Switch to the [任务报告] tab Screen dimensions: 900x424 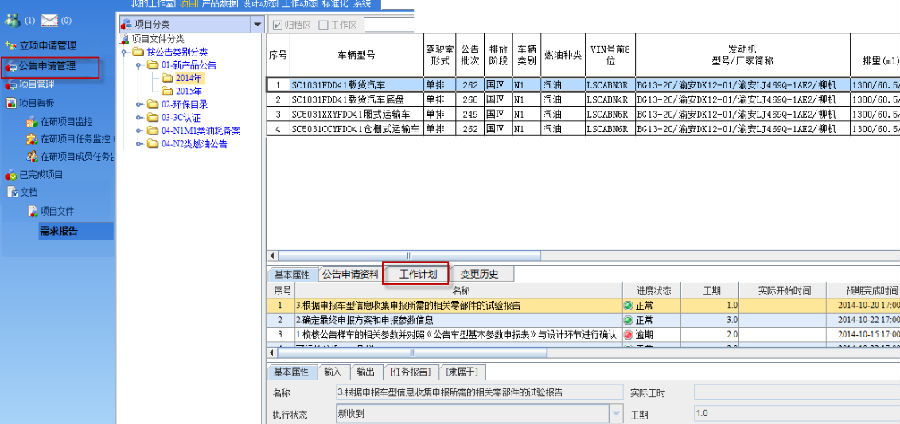[411, 372]
